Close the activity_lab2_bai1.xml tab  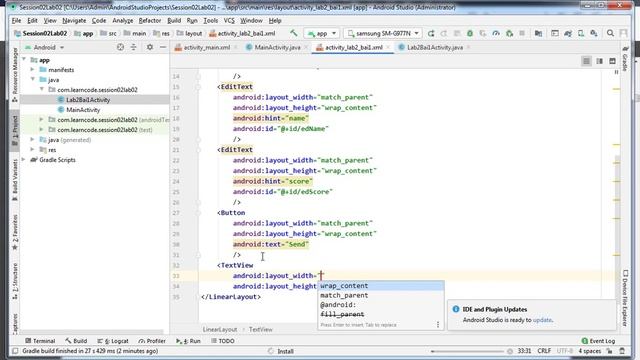click(x=388, y=47)
